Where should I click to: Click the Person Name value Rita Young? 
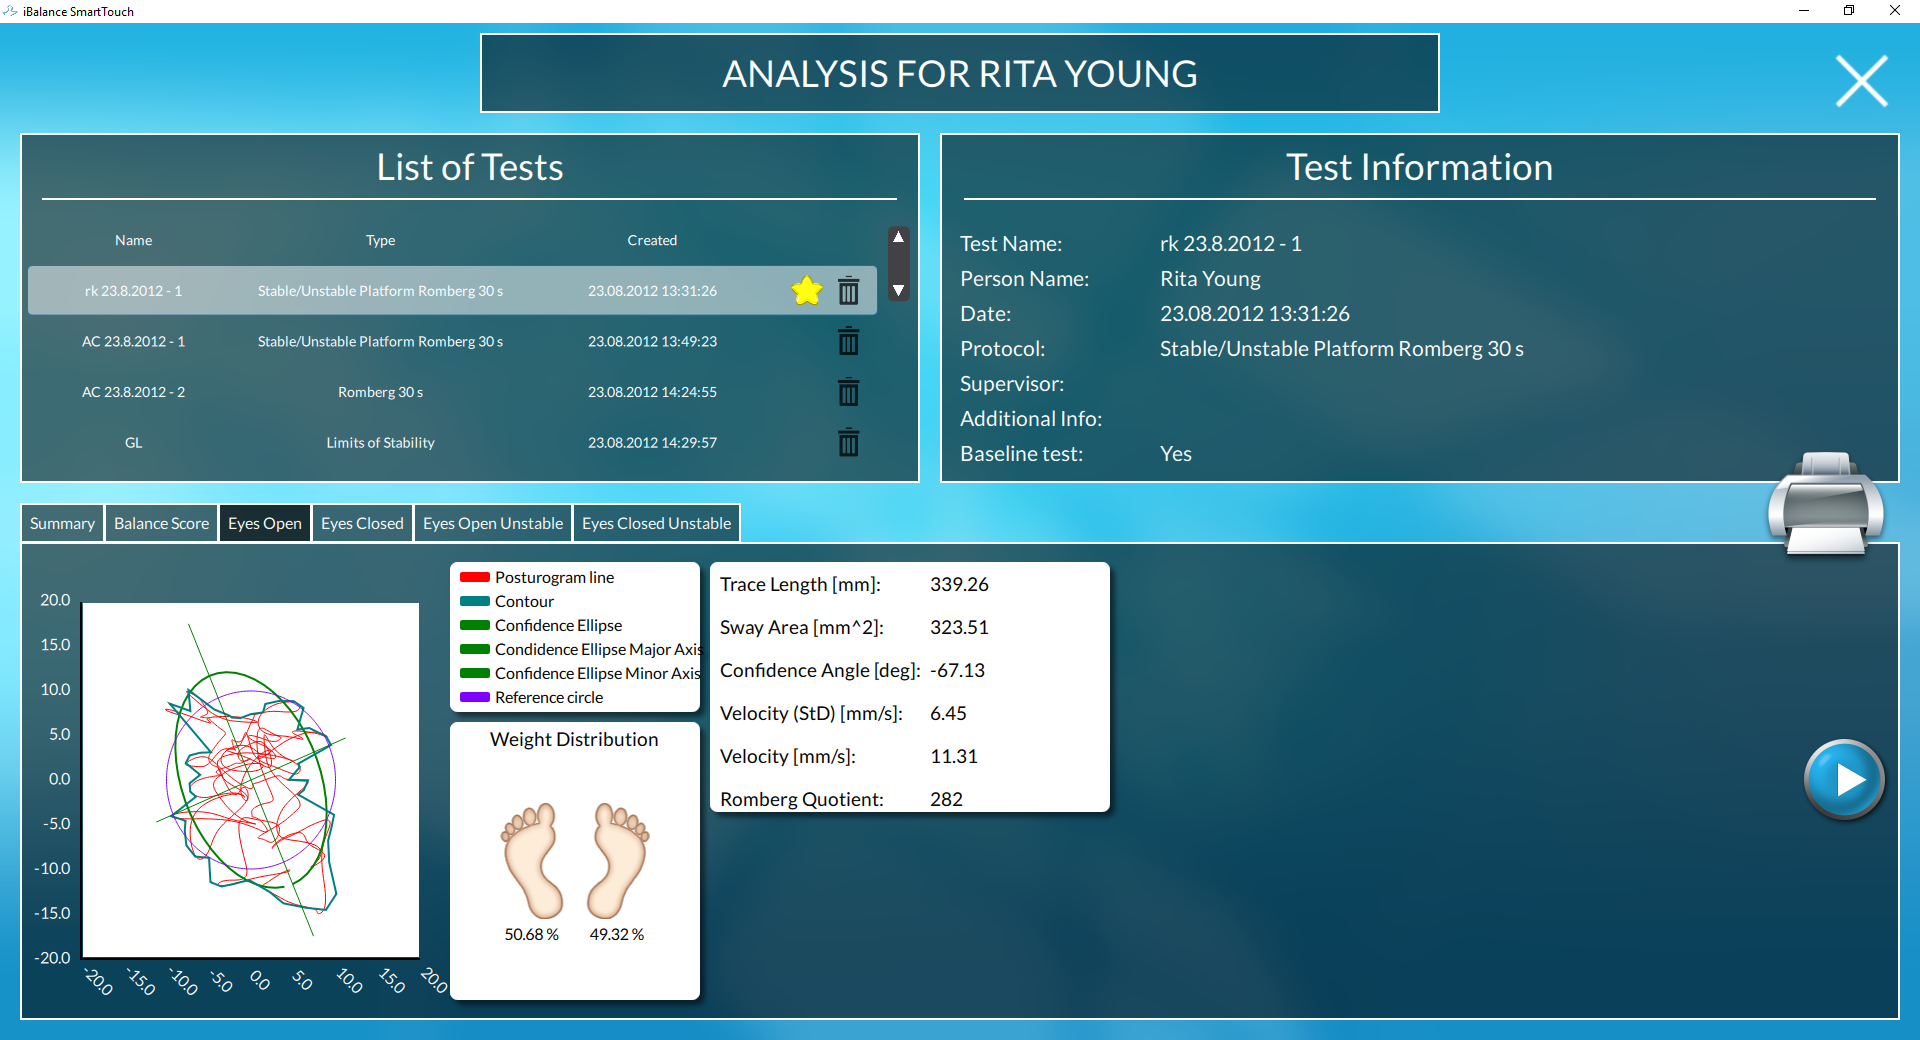[1210, 279]
